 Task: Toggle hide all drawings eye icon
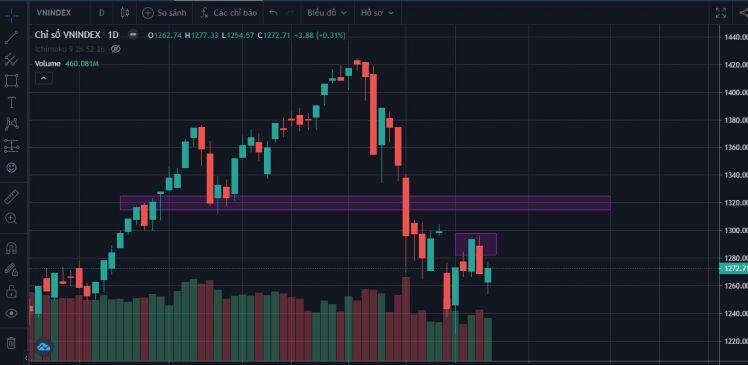[x=11, y=313]
